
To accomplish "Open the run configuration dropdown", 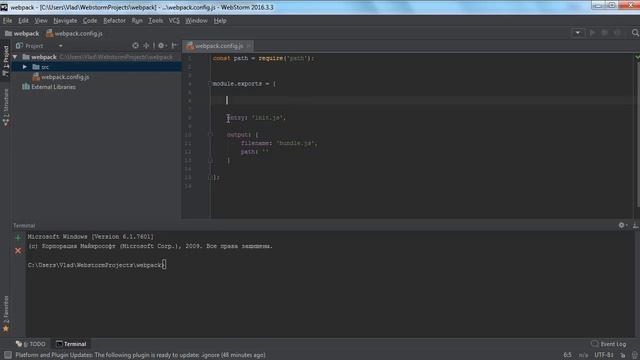I will pos(578,33).
